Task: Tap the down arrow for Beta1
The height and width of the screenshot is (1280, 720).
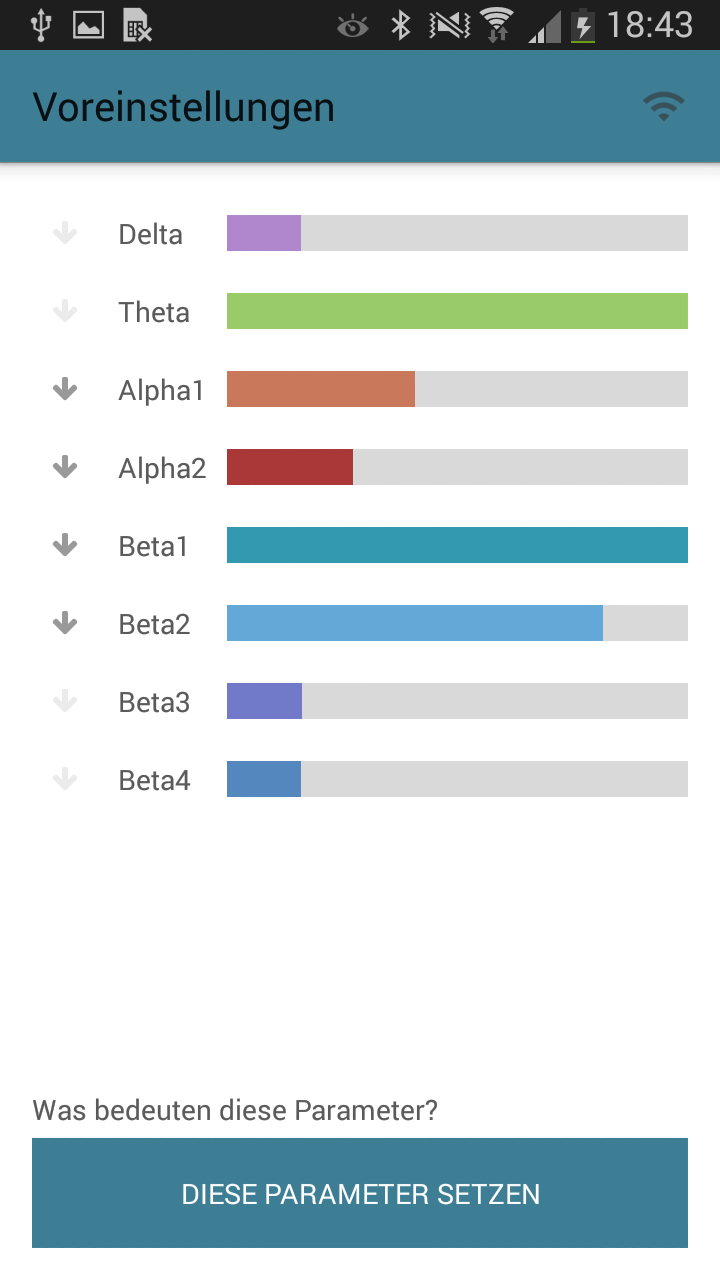Action: click(x=65, y=546)
